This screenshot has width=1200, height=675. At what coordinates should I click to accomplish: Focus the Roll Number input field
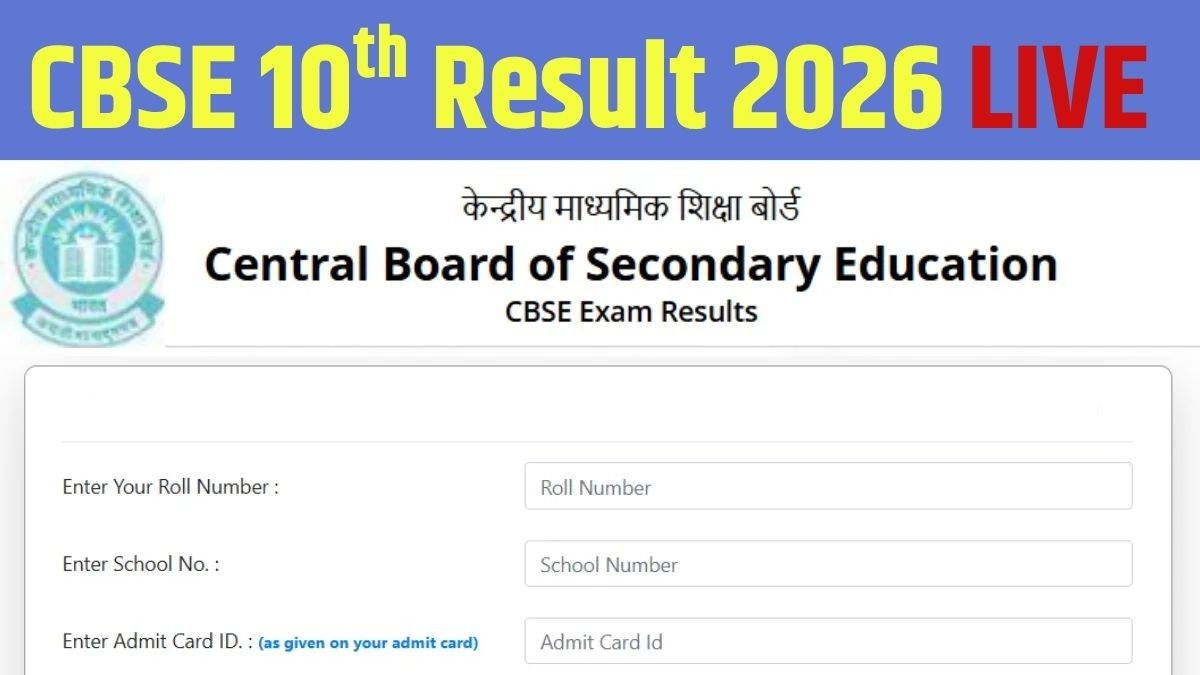click(828, 487)
